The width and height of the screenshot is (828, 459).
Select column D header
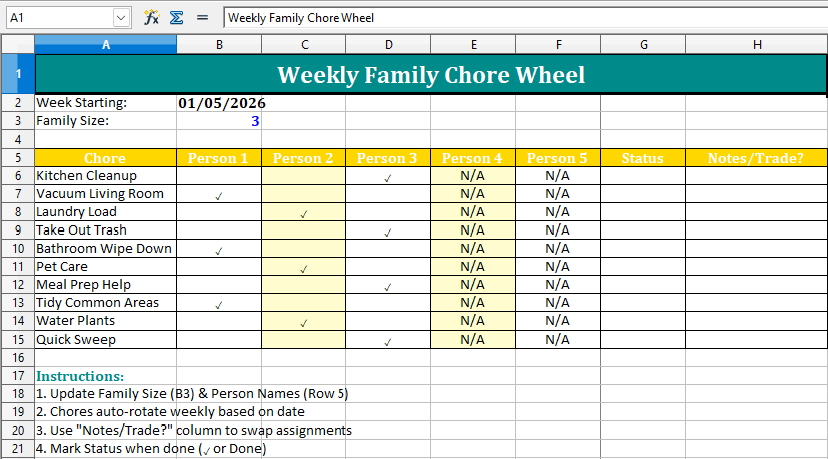(x=388, y=44)
